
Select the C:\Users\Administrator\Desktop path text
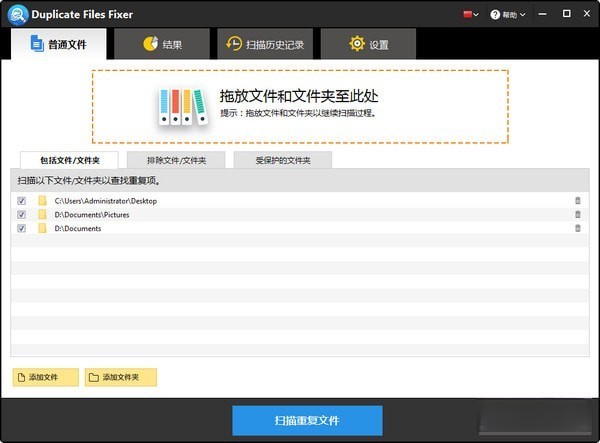pos(106,201)
